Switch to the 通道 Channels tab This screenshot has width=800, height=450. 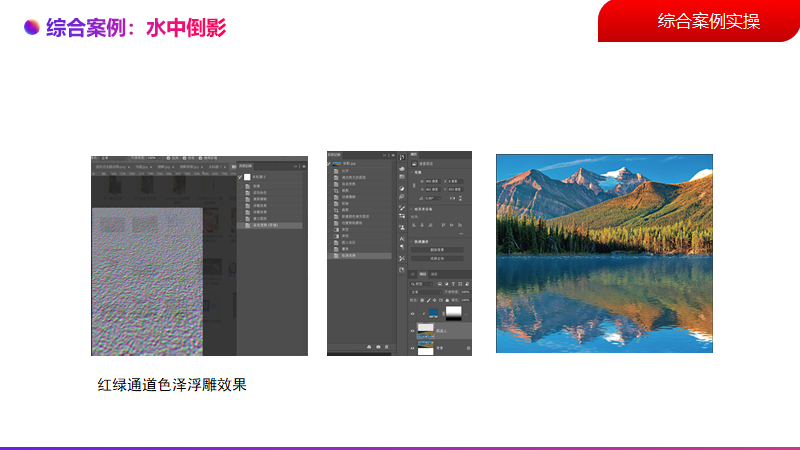coord(434,274)
